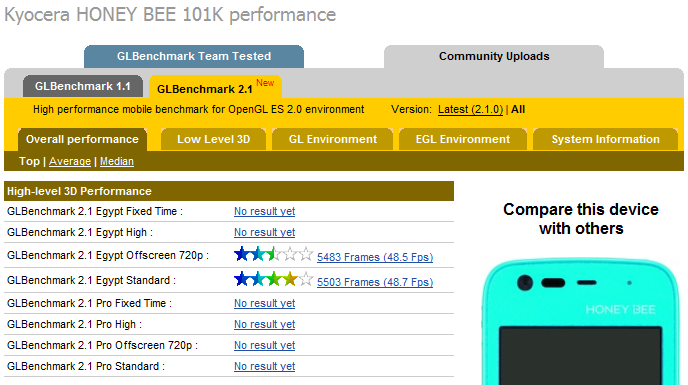
Task: Open the System Information tab
Action: pyautogui.click(x=605, y=139)
